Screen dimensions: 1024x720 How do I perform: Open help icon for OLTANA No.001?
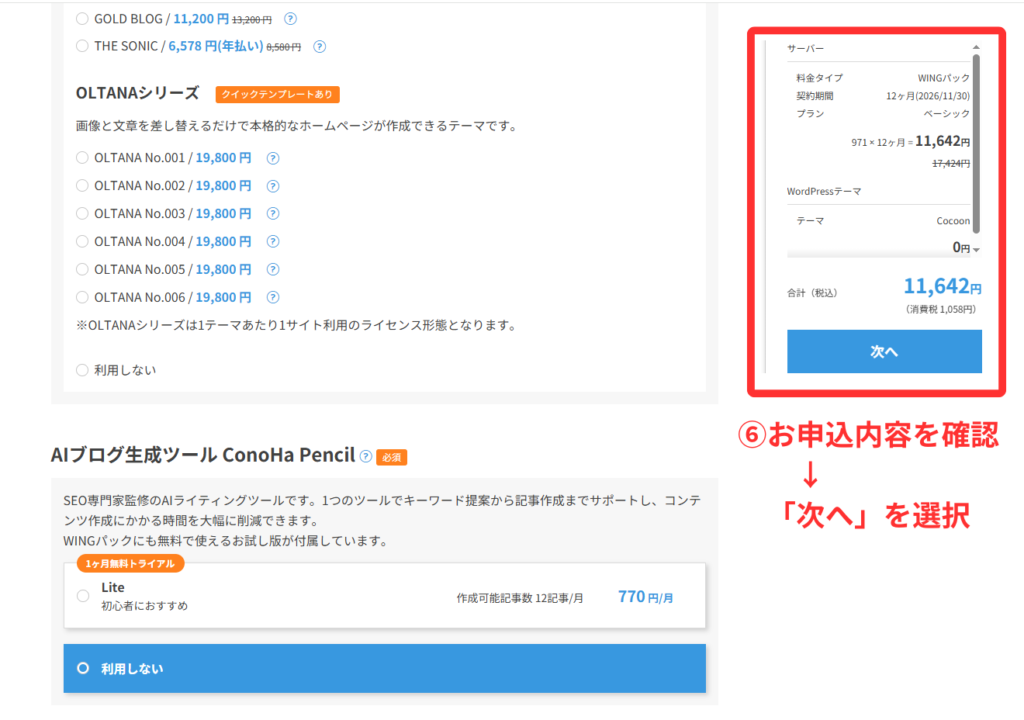(x=273, y=158)
